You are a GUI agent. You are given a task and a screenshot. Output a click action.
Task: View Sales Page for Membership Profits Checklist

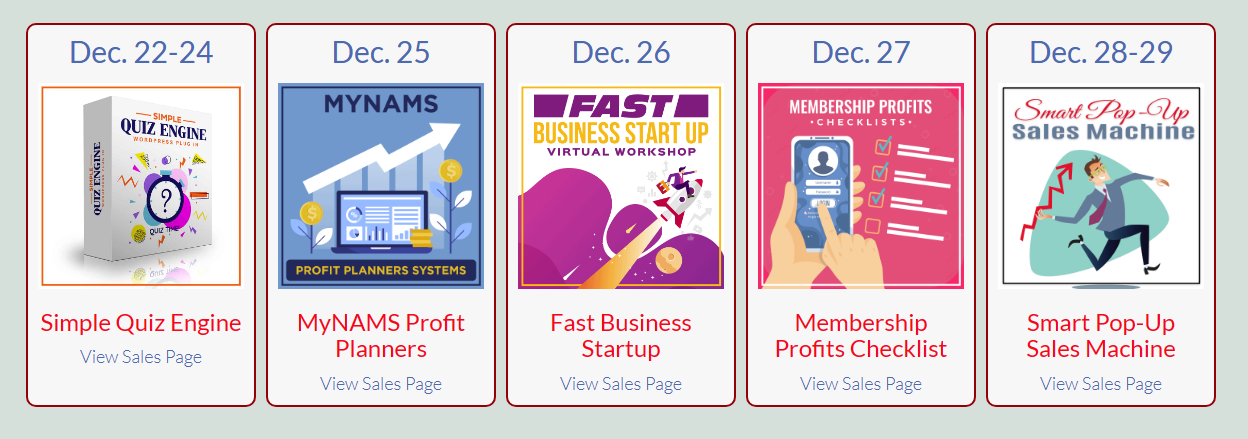pyautogui.click(x=861, y=383)
